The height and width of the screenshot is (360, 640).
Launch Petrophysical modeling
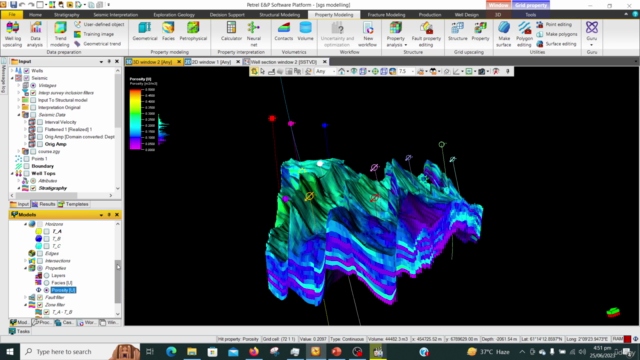[x=193, y=31]
